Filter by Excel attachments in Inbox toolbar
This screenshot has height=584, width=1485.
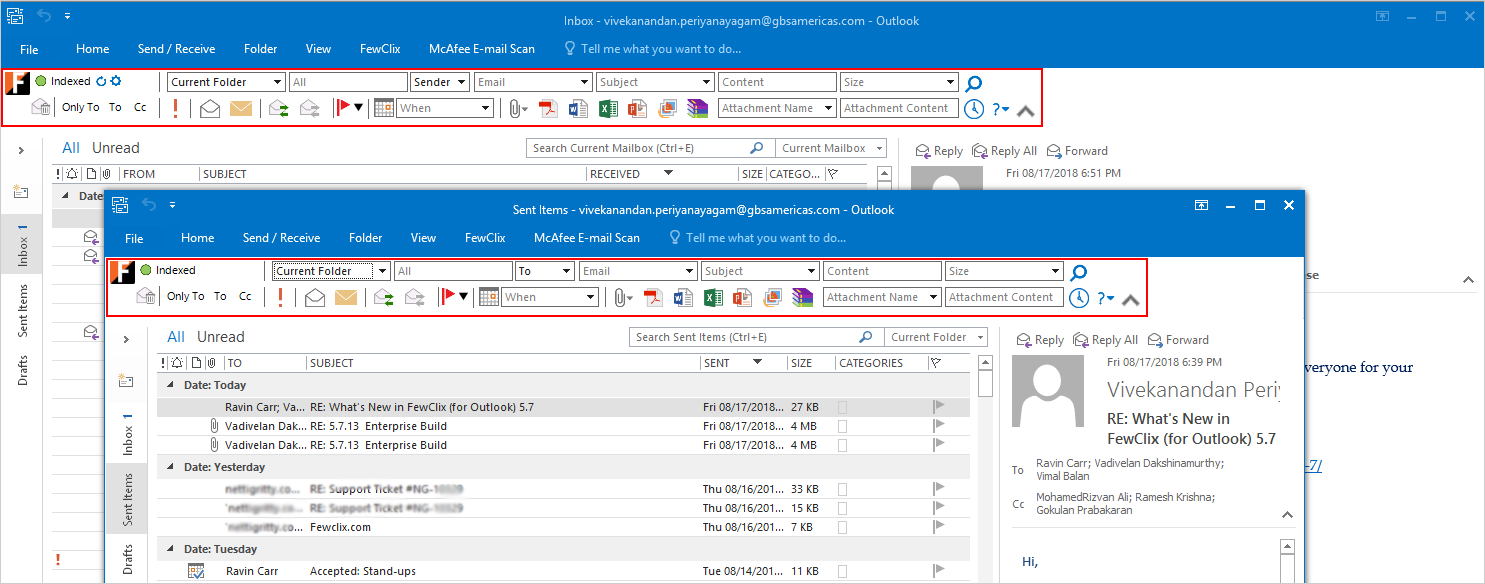coord(608,108)
